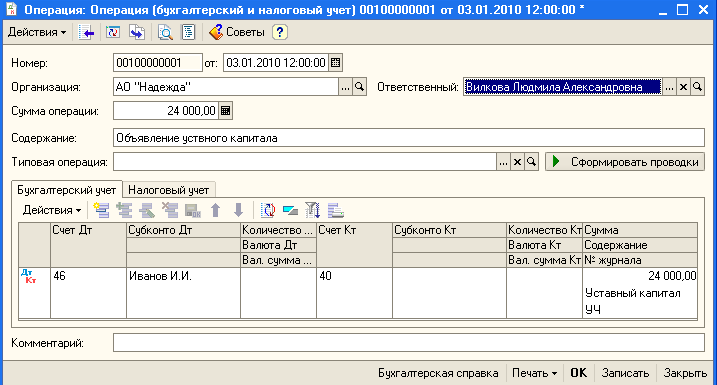This screenshot has height=385, width=717.
Task: Switch to Налоговый учет tab
Action: [169, 190]
